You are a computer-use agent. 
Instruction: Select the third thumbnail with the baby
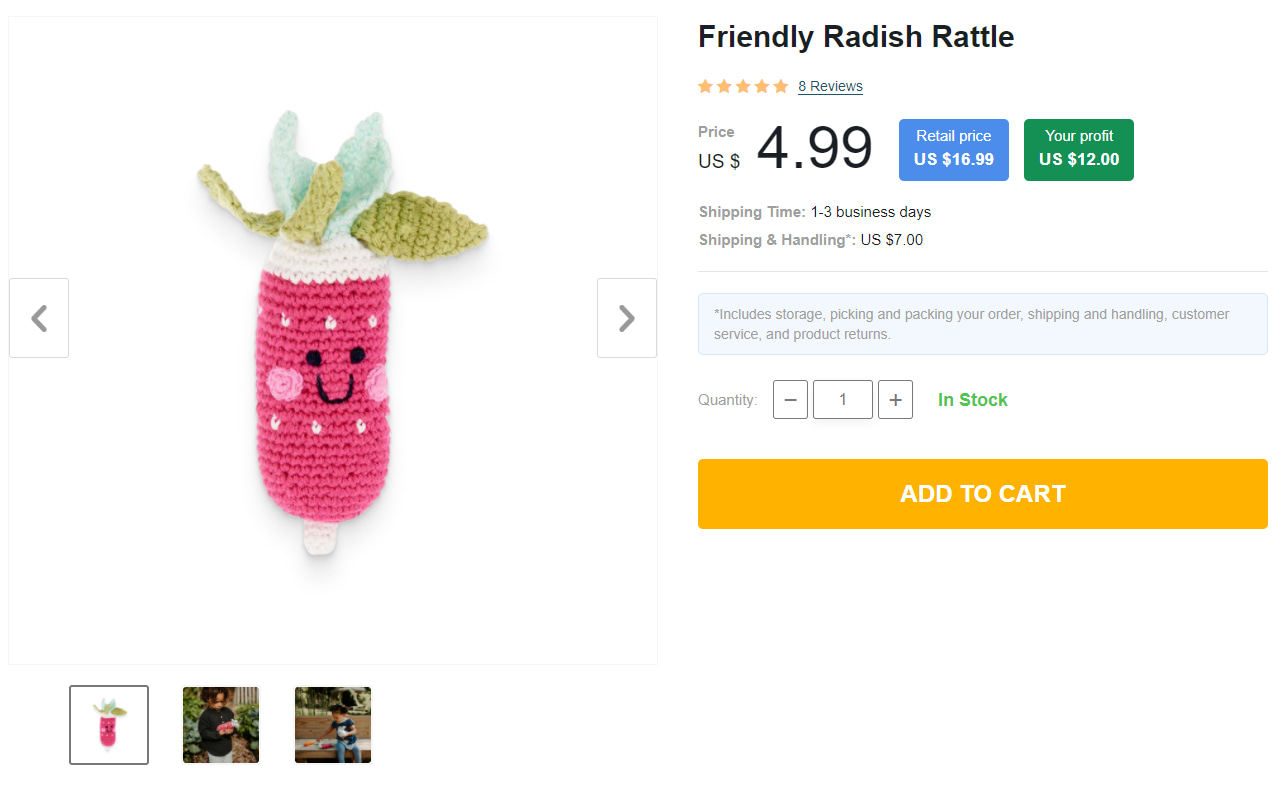click(332, 724)
